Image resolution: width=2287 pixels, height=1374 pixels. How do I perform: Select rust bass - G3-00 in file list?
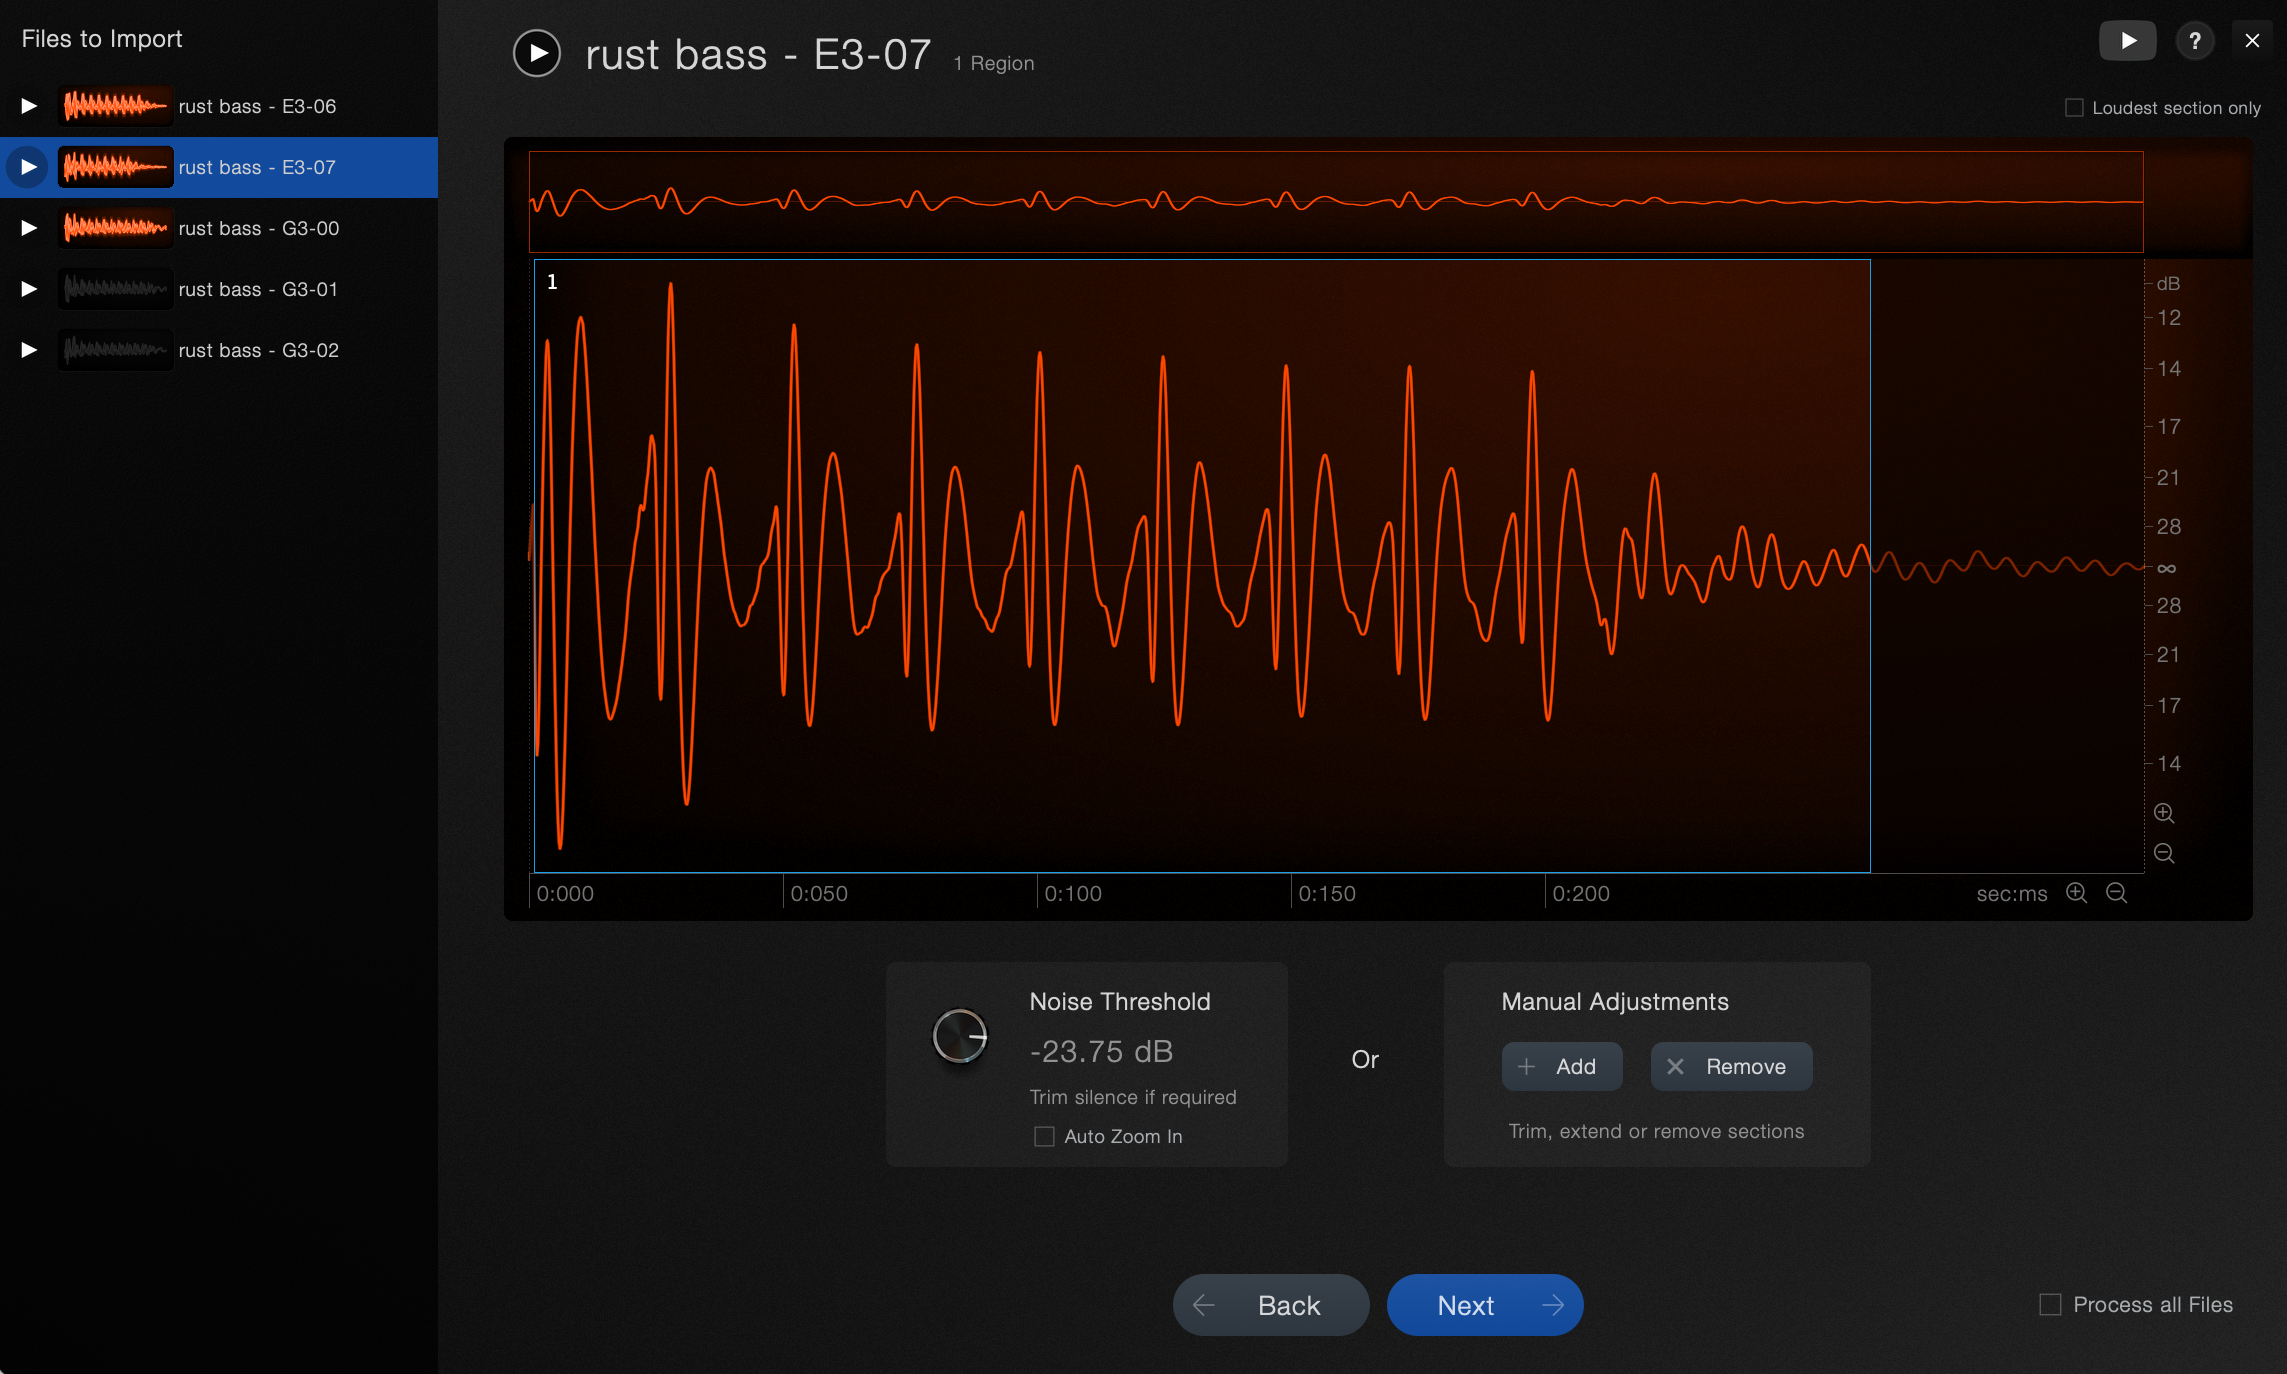258,228
